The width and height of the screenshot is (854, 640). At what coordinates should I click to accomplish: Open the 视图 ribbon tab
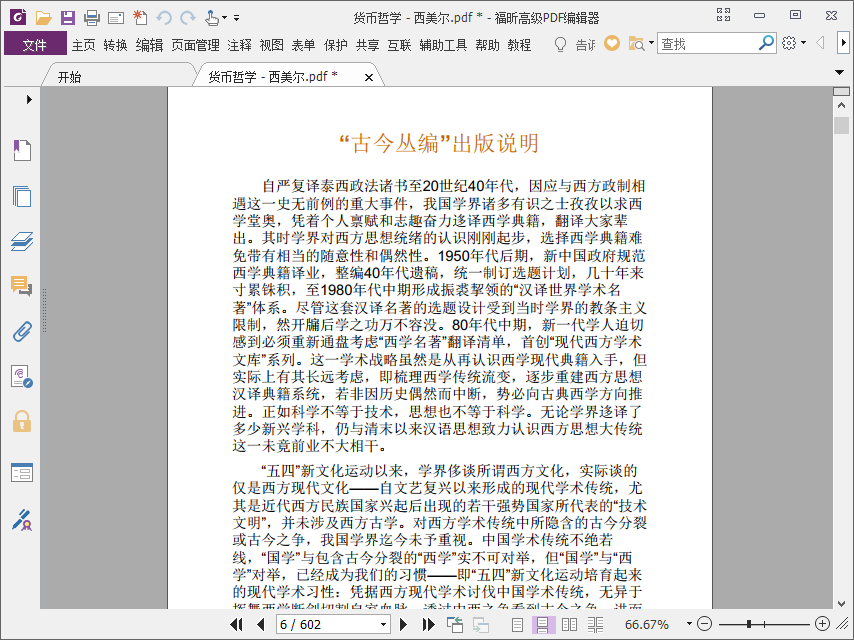(x=271, y=45)
